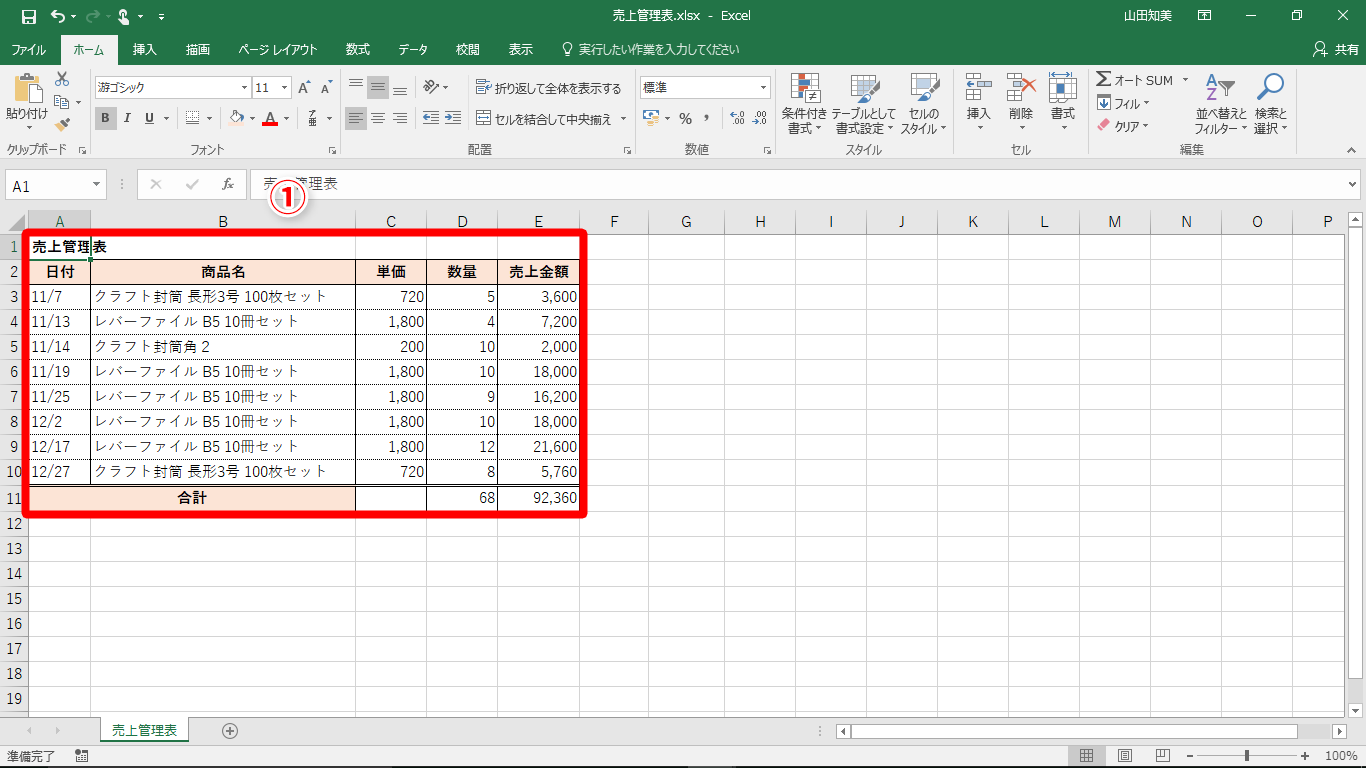Open the font size dropdown showing 11
1366x768 pixels.
click(x=285, y=88)
